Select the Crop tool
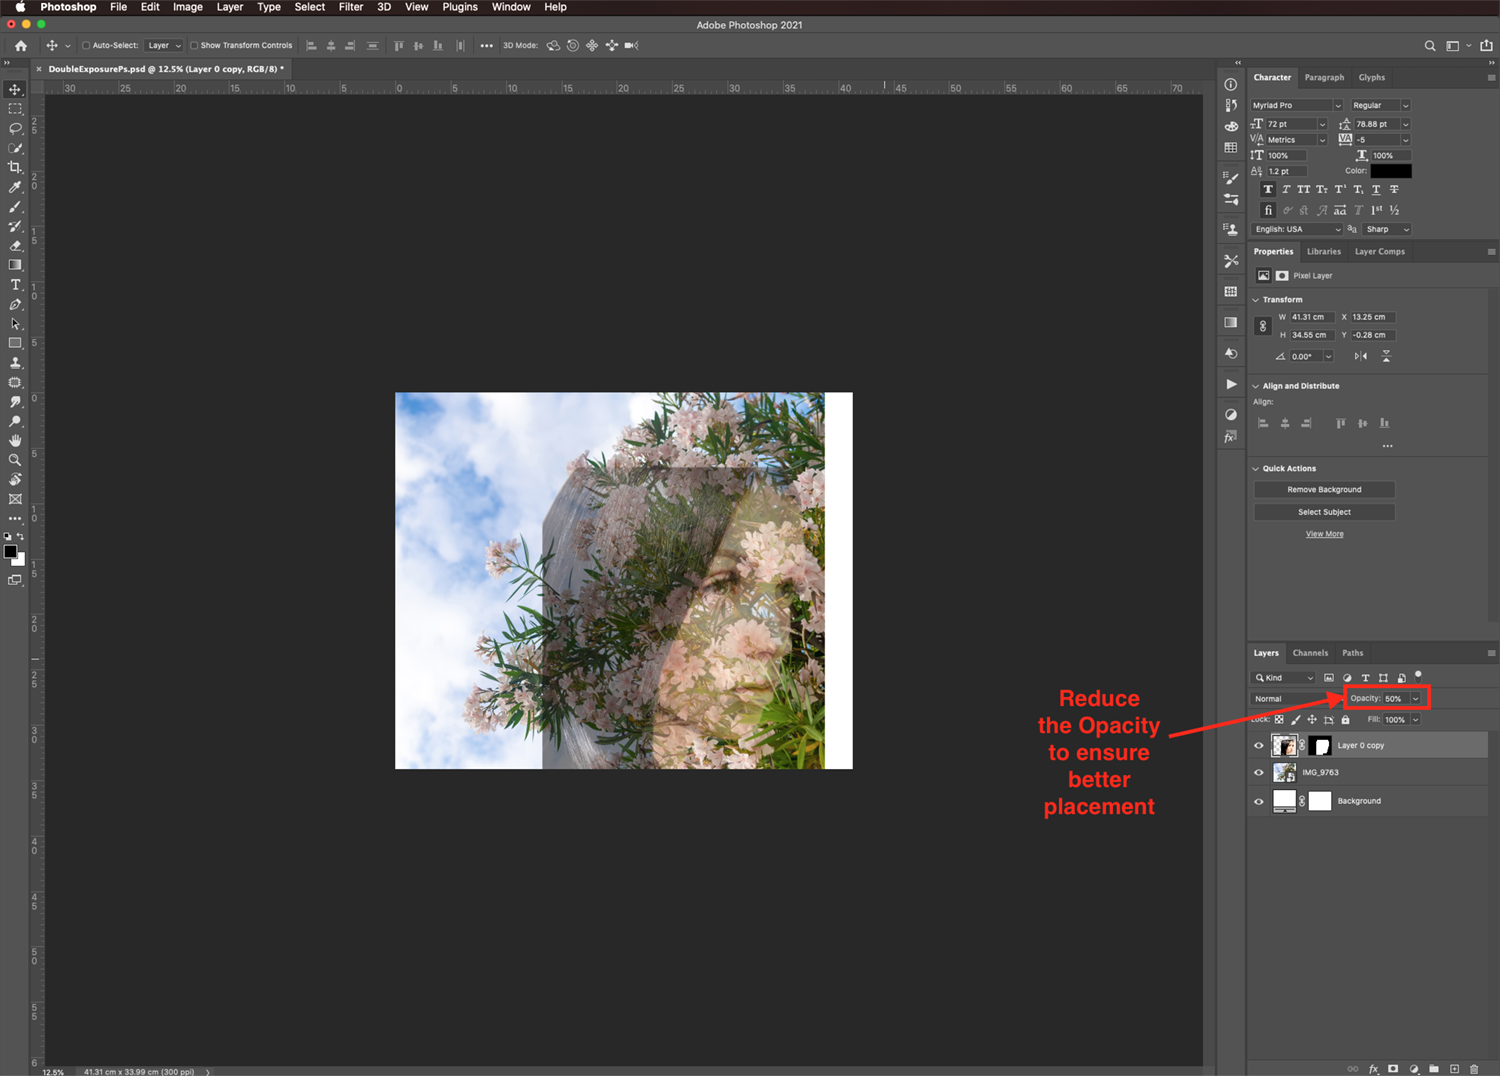 (15, 167)
